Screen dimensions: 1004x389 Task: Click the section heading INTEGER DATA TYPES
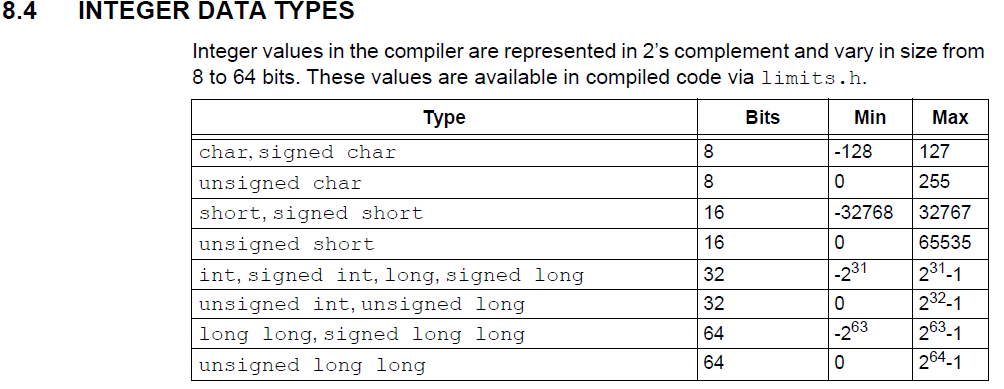click(216, 11)
